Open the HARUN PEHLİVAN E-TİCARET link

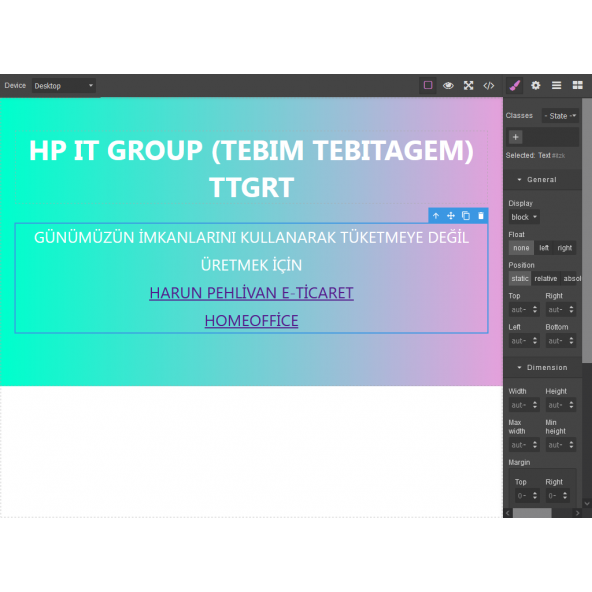pyautogui.click(x=251, y=293)
